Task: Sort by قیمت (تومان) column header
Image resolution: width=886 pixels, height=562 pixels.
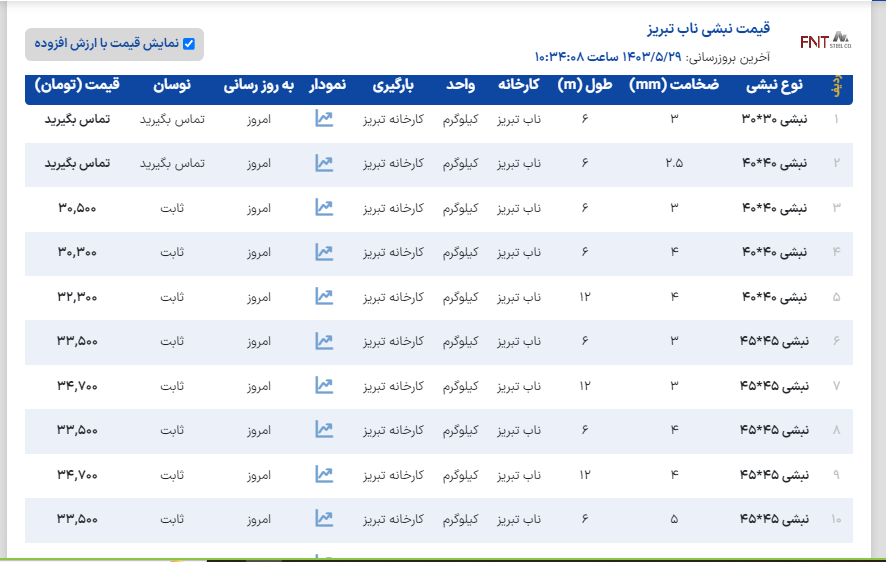Action: tap(77, 86)
